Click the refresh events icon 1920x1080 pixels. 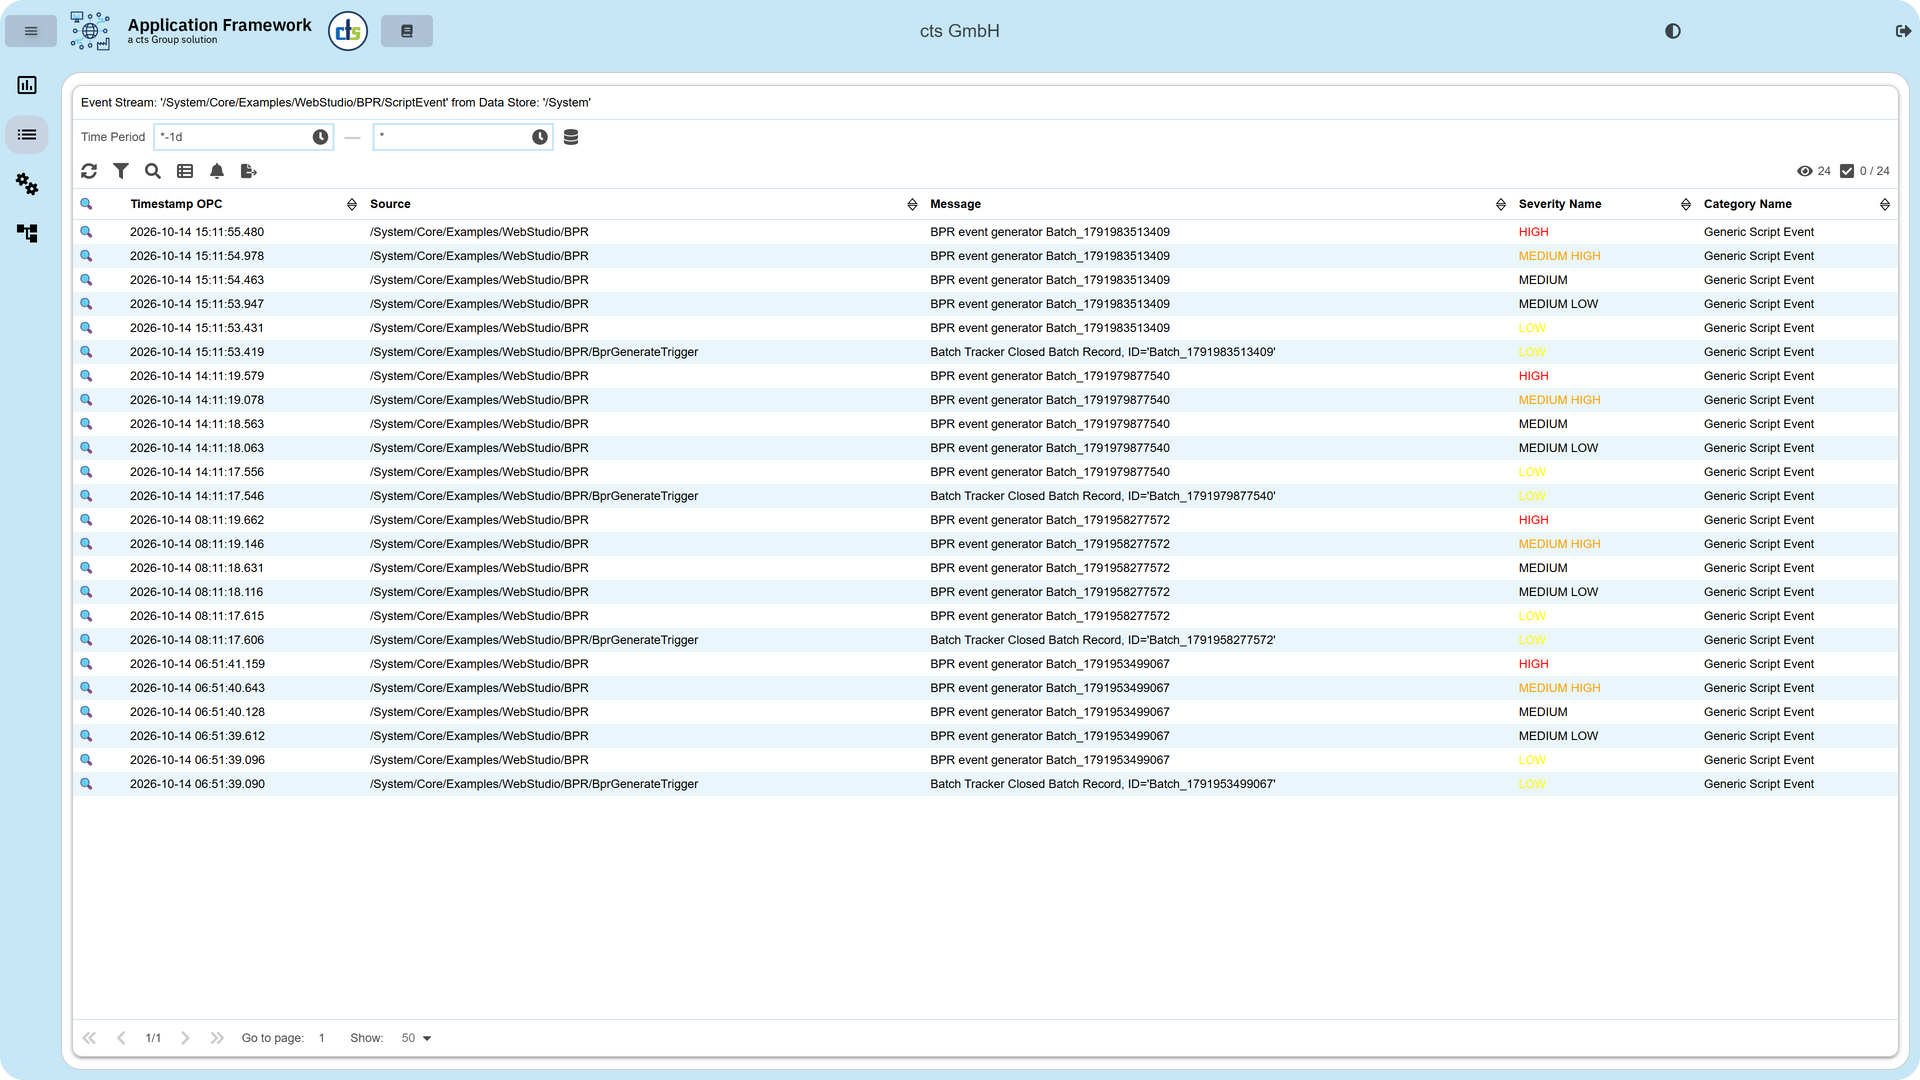[89, 171]
